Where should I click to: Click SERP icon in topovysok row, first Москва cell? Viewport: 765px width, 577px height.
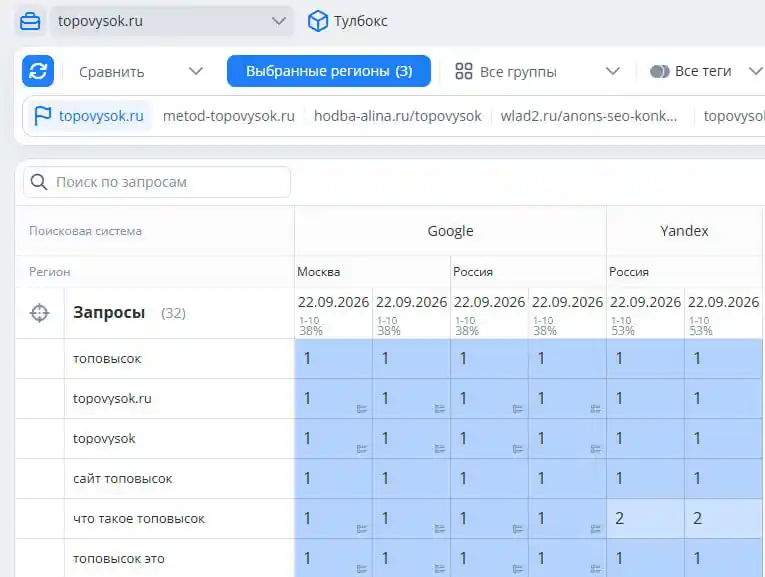point(362,449)
